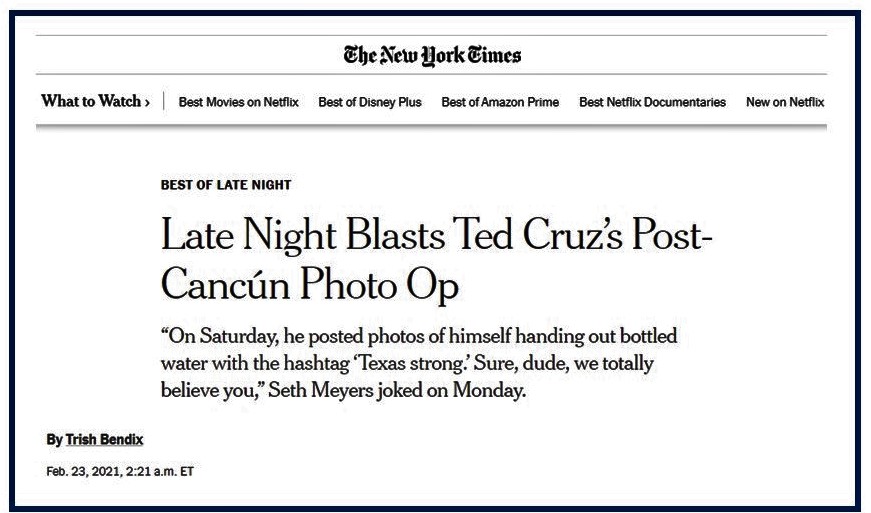Screen dimensions: 871x513
Task: Visit the New on Netflix link
Action: tap(785, 102)
